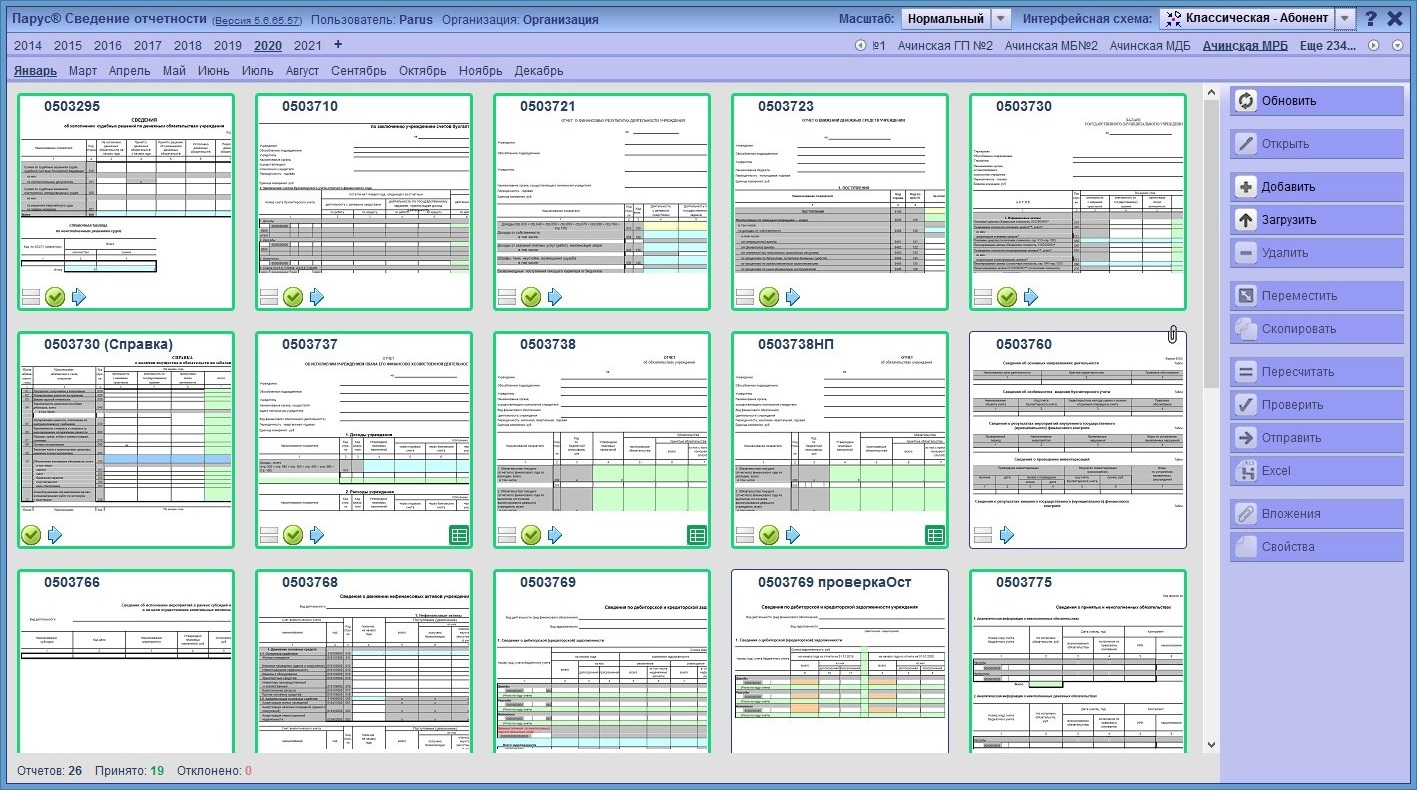This screenshot has height=790, width=1417.
Task: Expand the organizations list with the down-arrow circle
Action: (1398, 45)
